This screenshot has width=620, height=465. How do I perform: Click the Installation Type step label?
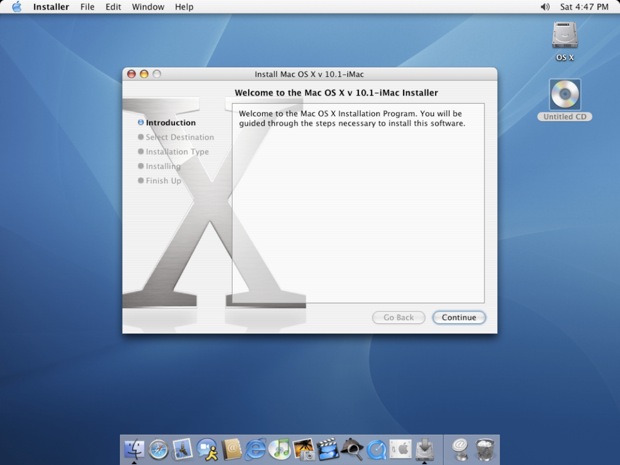(177, 152)
